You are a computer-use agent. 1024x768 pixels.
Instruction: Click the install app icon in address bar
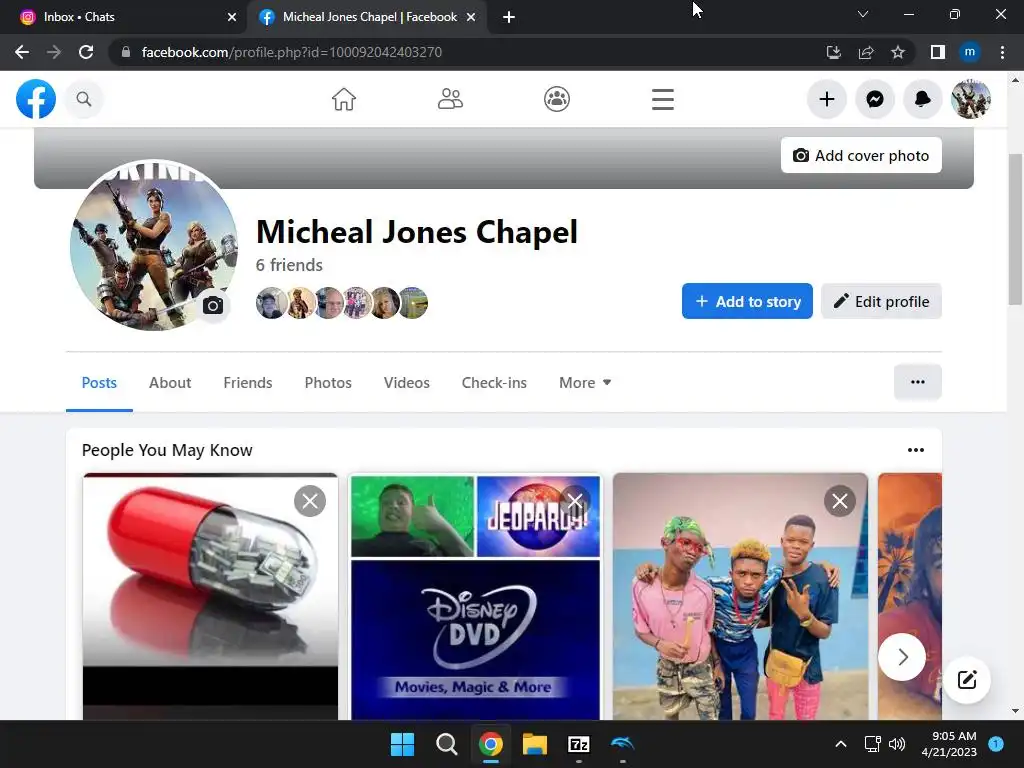click(x=834, y=52)
